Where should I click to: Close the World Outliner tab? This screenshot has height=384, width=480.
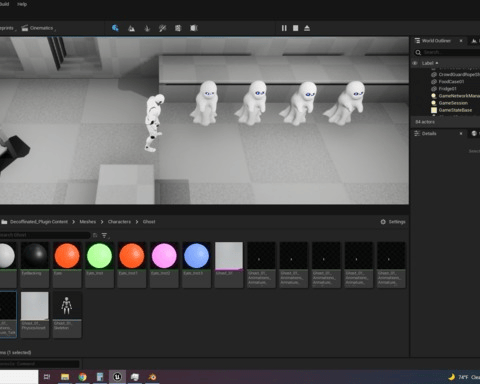[461, 41]
